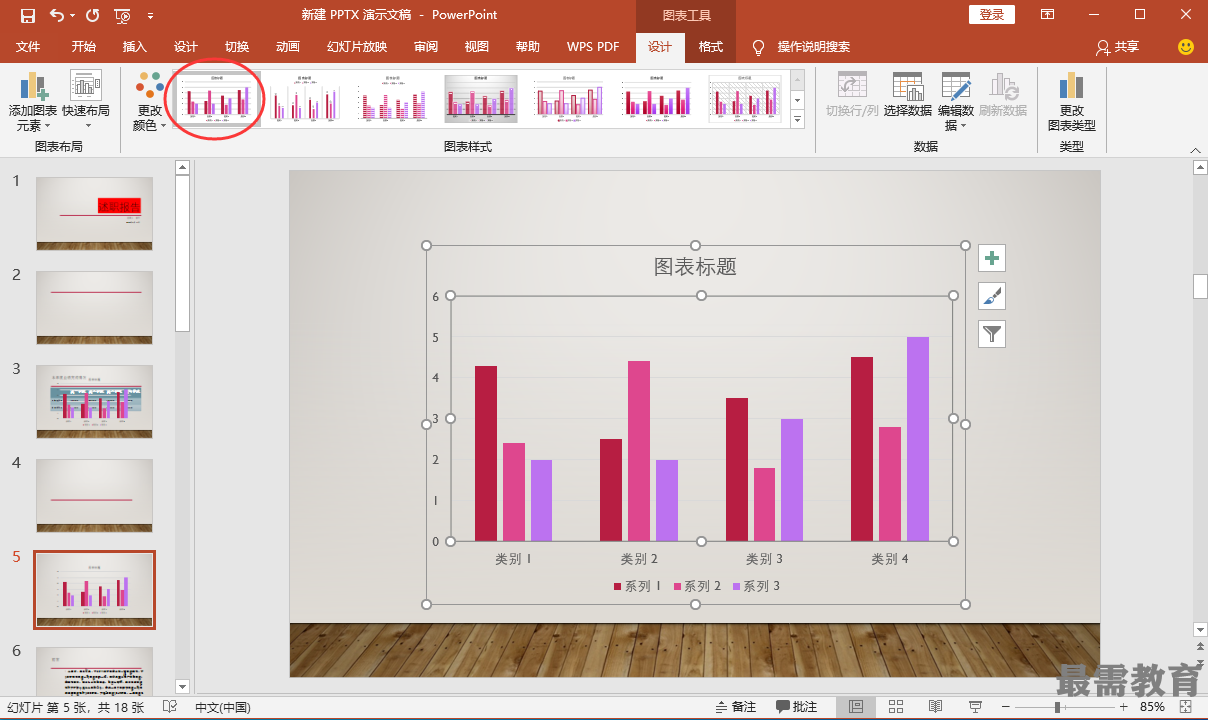Click the 系列 1 legend entry
This screenshot has height=720, width=1208.
pos(637,586)
